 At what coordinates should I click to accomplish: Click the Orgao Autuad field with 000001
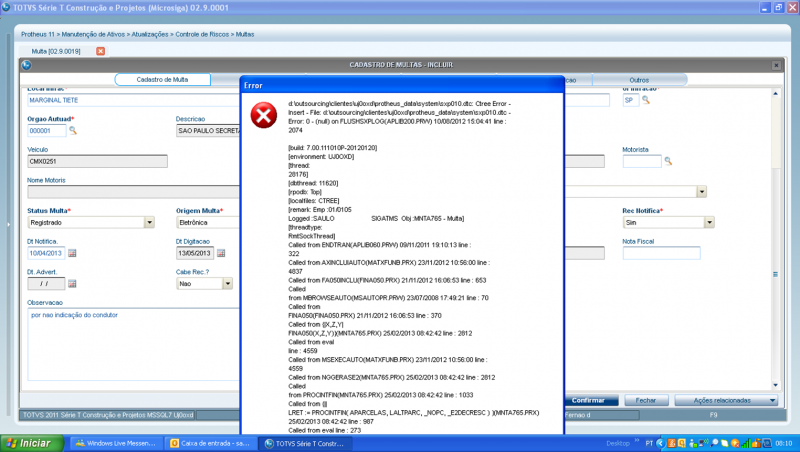pyautogui.click(x=46, y=131)
